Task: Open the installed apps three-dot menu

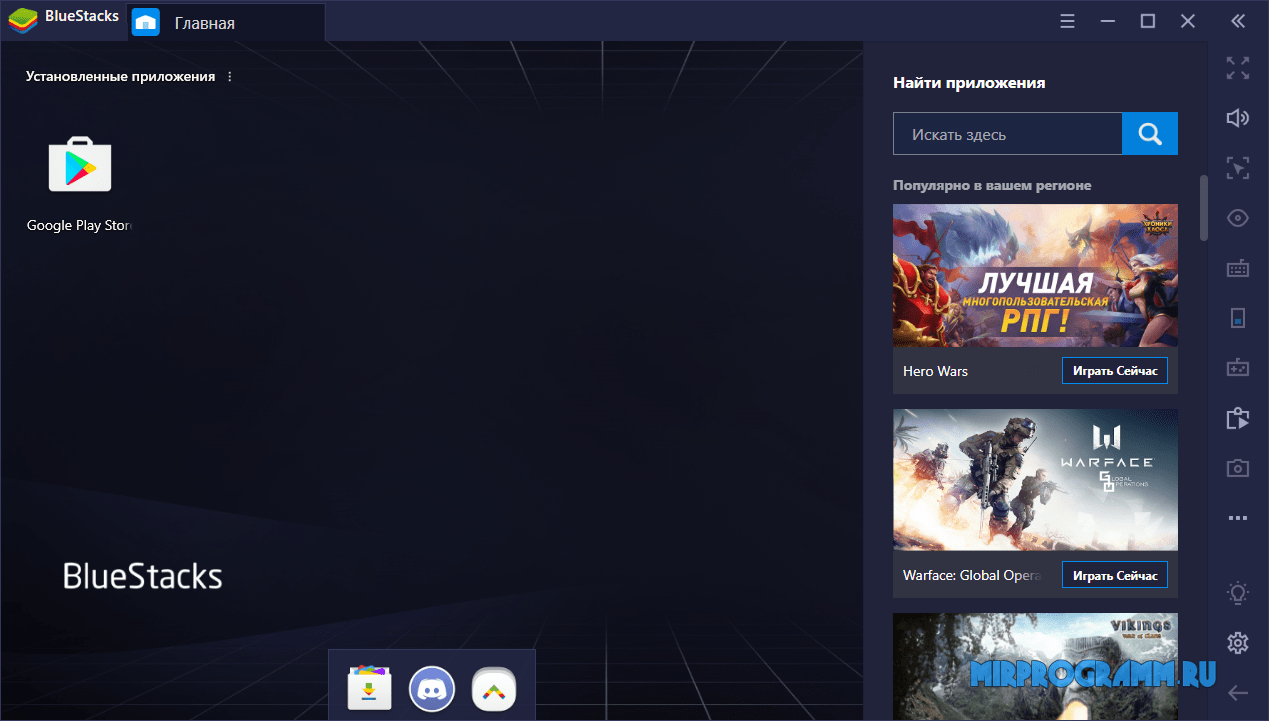Action: pyautogui.click(x=230, y=77)
